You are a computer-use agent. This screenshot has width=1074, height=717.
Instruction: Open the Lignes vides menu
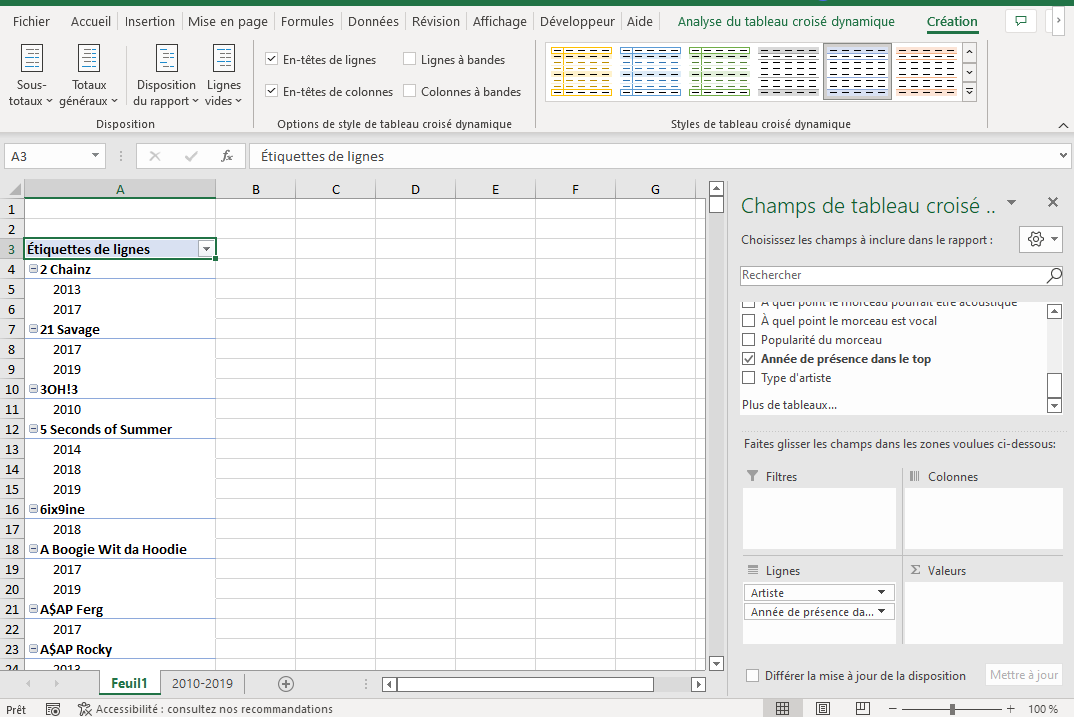click(x=224, y=75)
